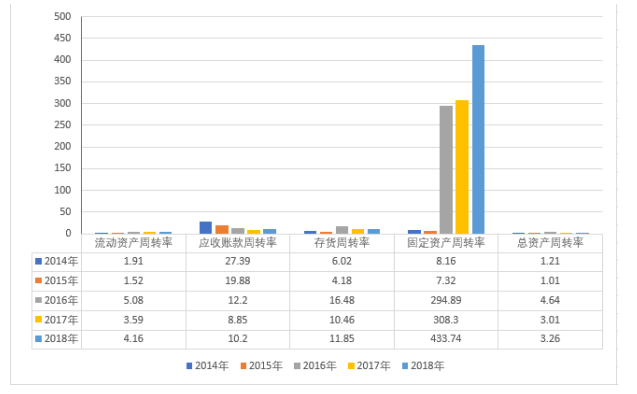637x394 pixels.
Task: Click the 2015年 legend color swatch below chart
Action: coord(243,366)
